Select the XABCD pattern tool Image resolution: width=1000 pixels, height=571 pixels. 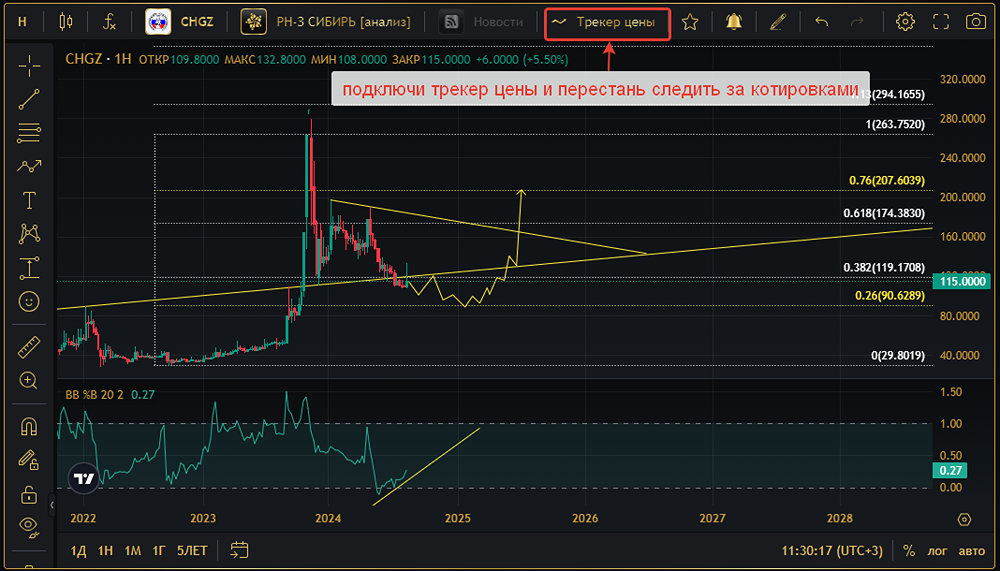(x=29, y=234)
